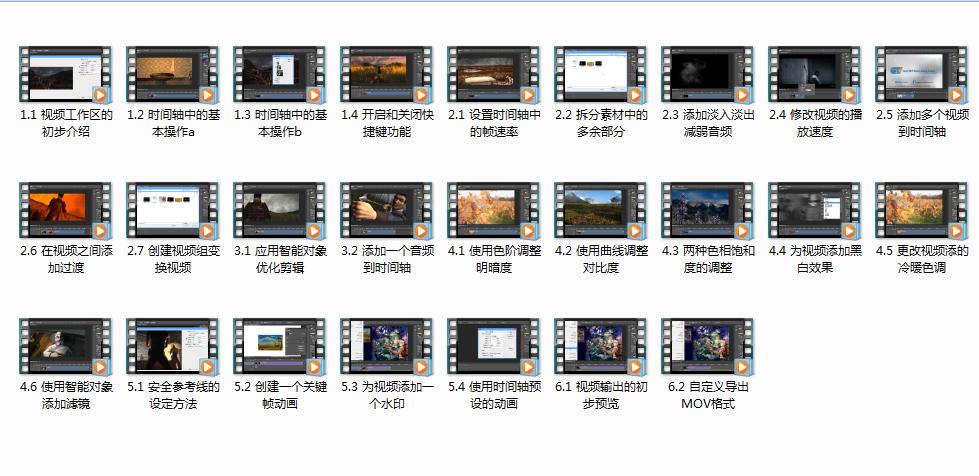Viewport: 979px width, 476px height.
Task: Select video 5.3 为视频添加一个水印
Action: [387, 348]
